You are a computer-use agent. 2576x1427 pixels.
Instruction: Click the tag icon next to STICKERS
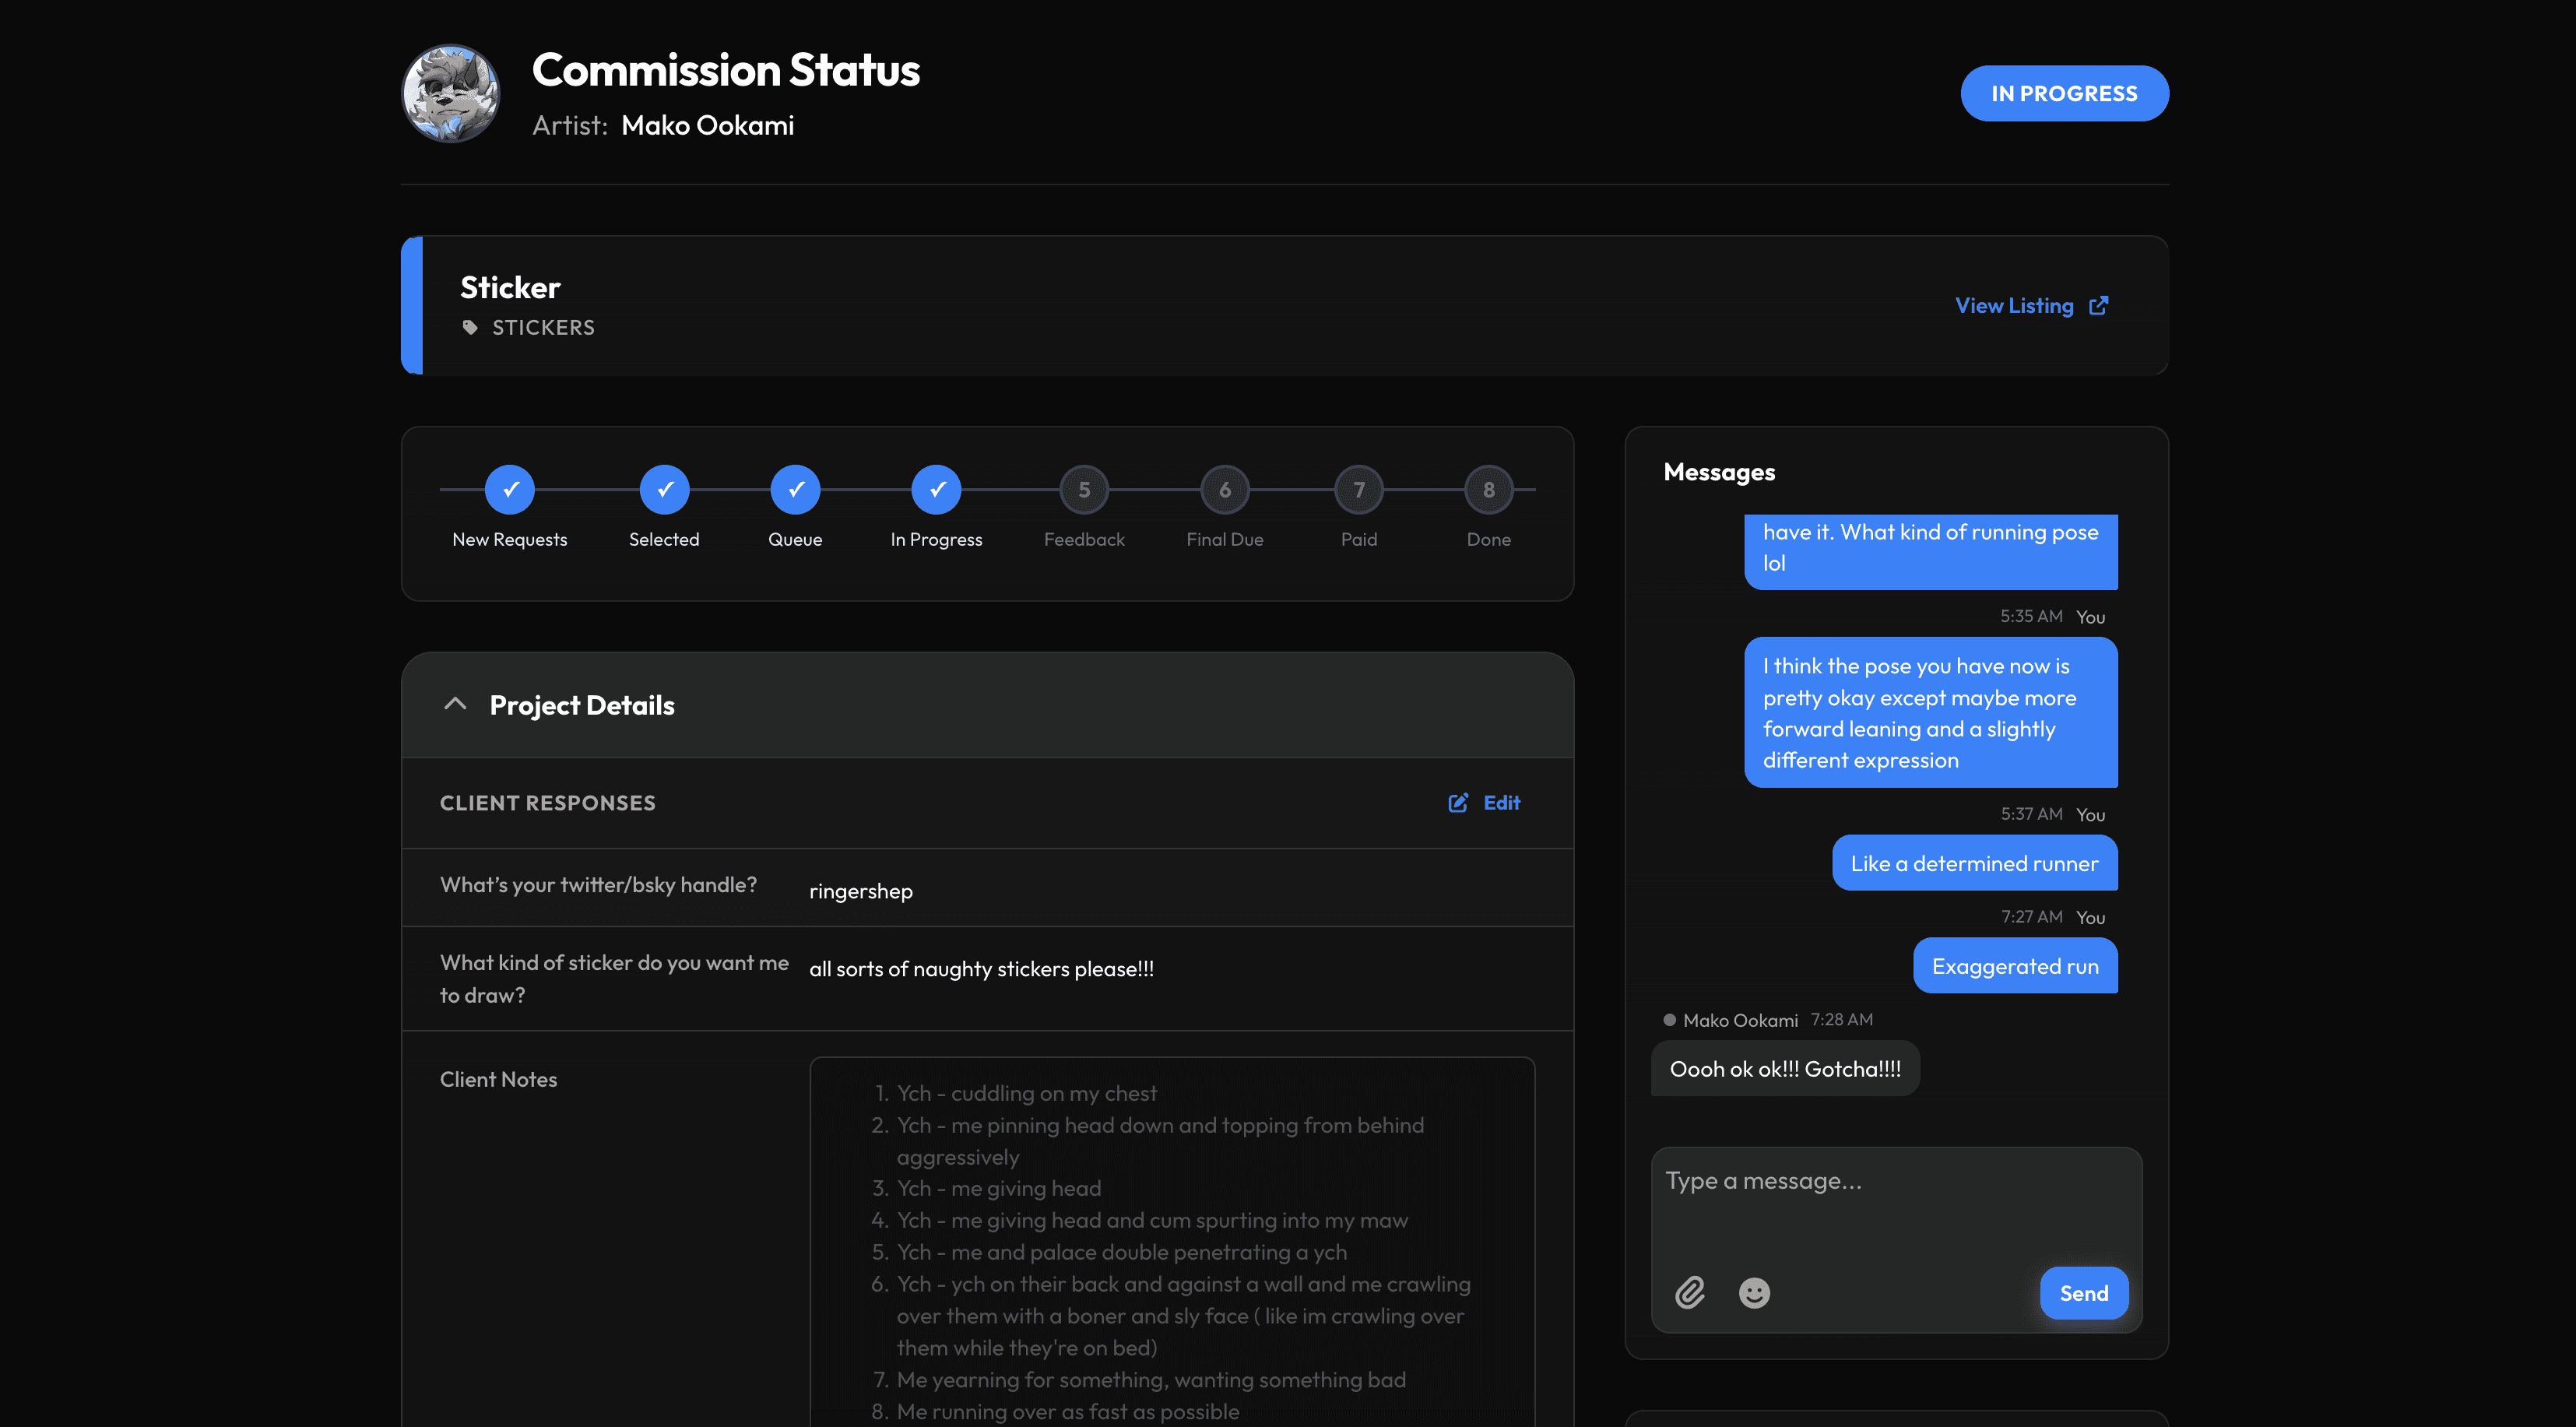point(469,327)
